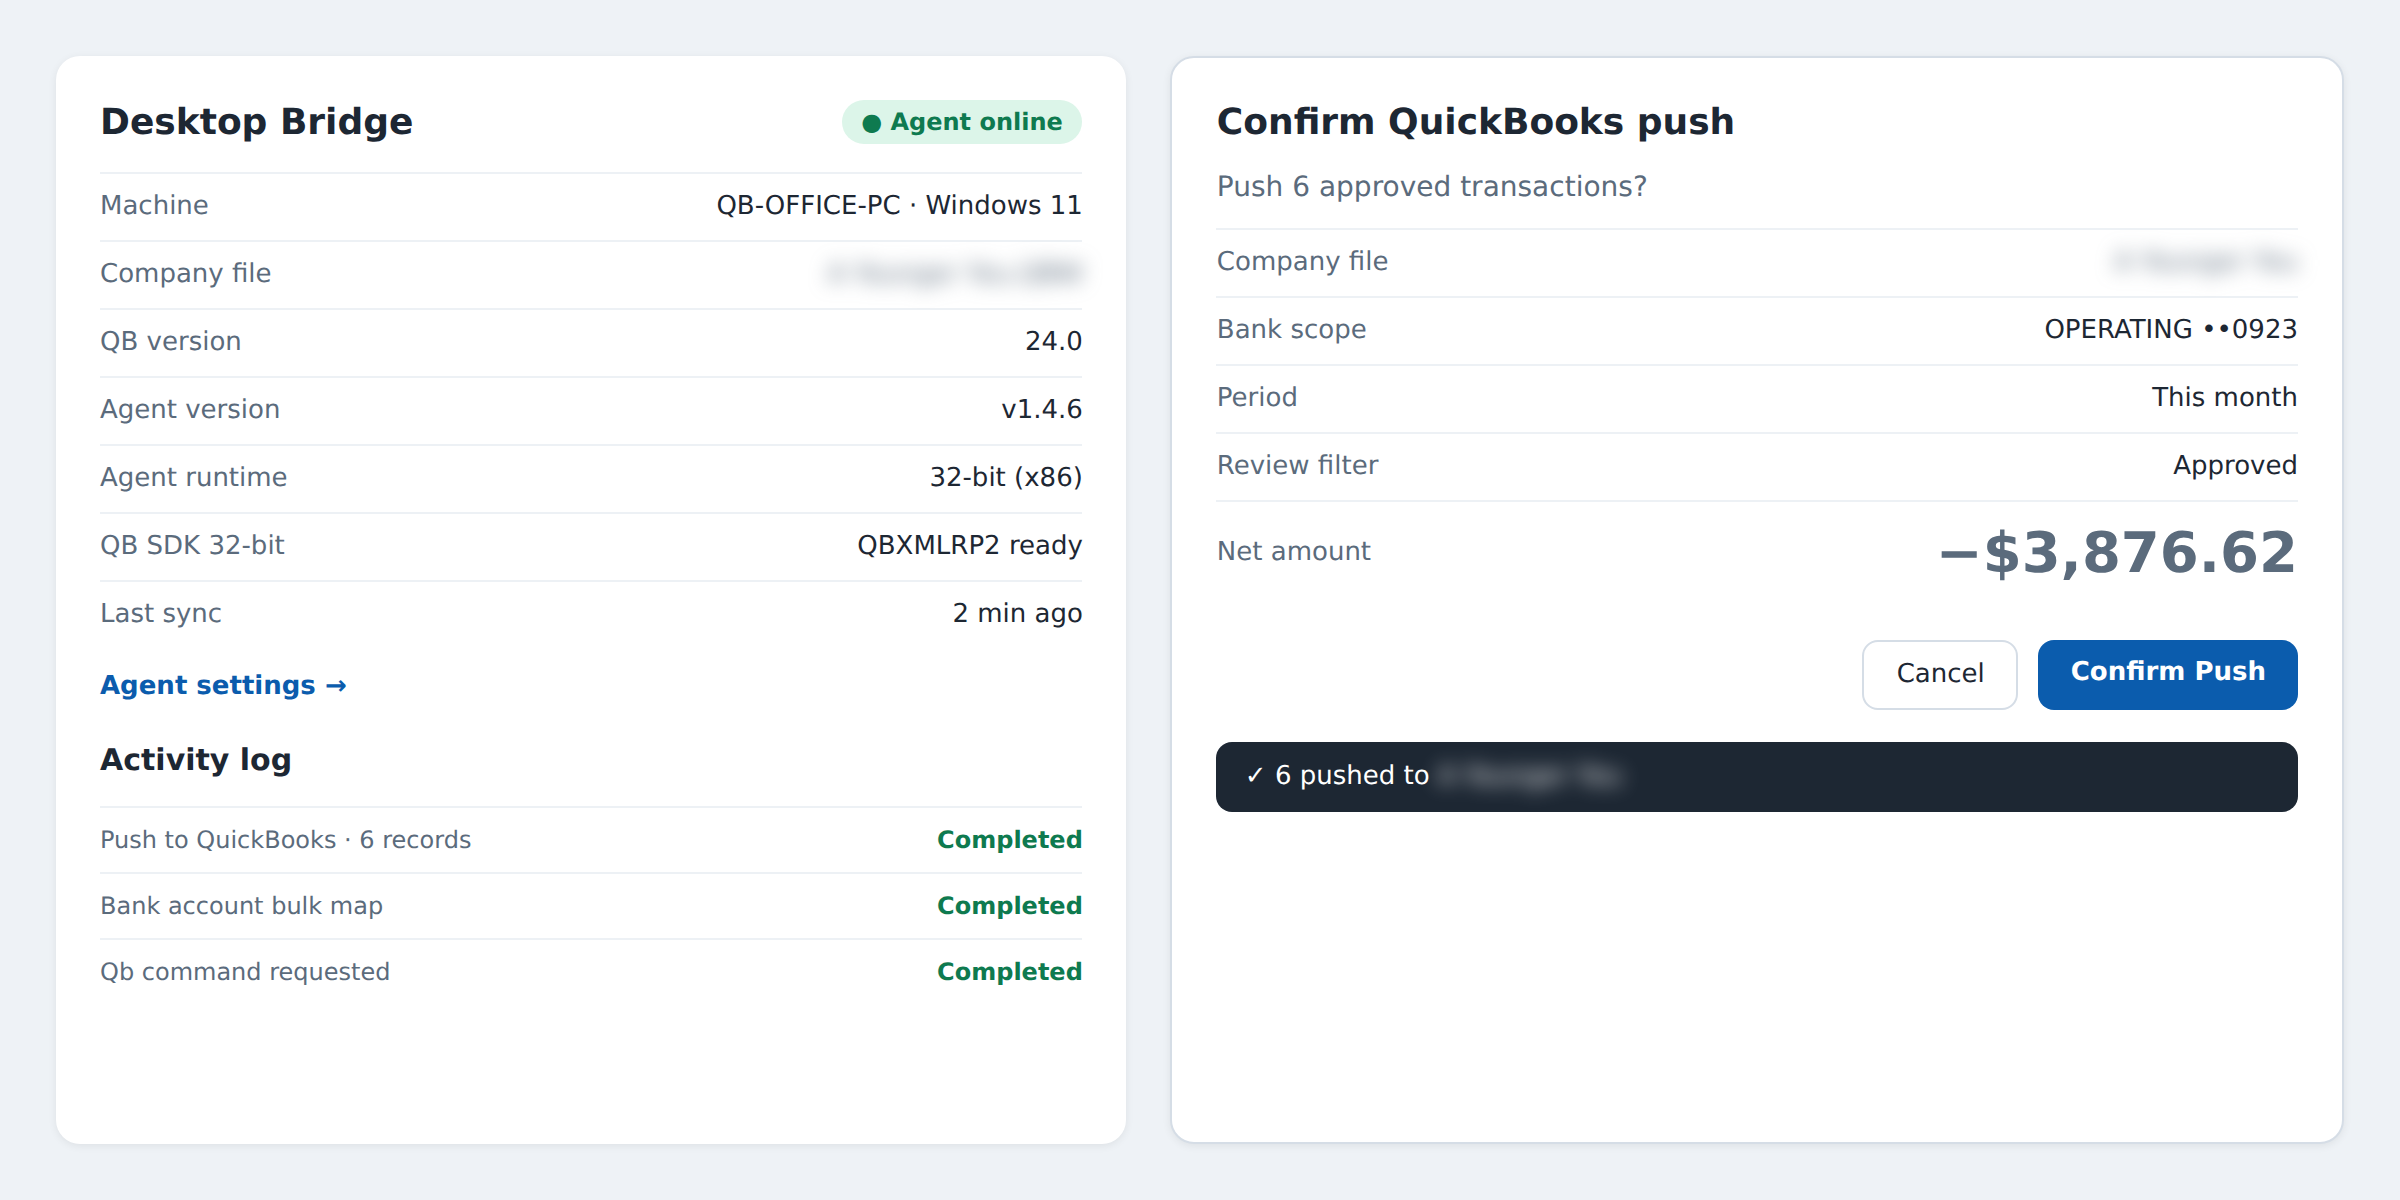
Task: Select the net amount '−$3,876.62'
Action: [x=2117, y=553]
